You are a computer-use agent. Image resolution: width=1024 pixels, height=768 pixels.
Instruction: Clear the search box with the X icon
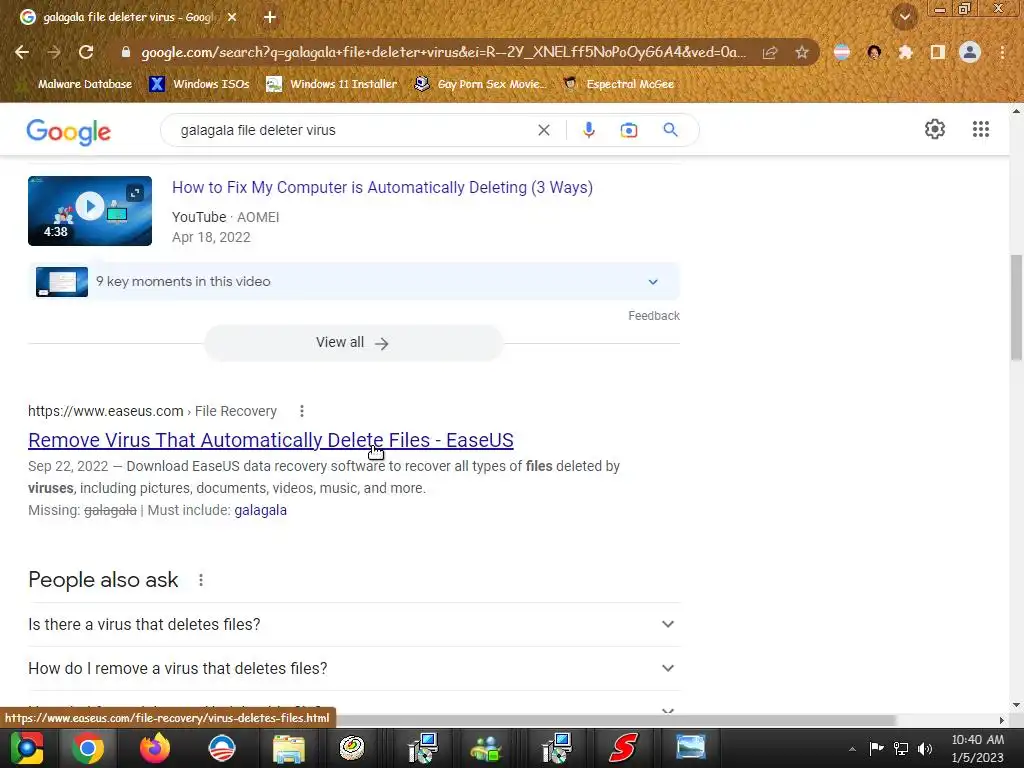[543, 130]
